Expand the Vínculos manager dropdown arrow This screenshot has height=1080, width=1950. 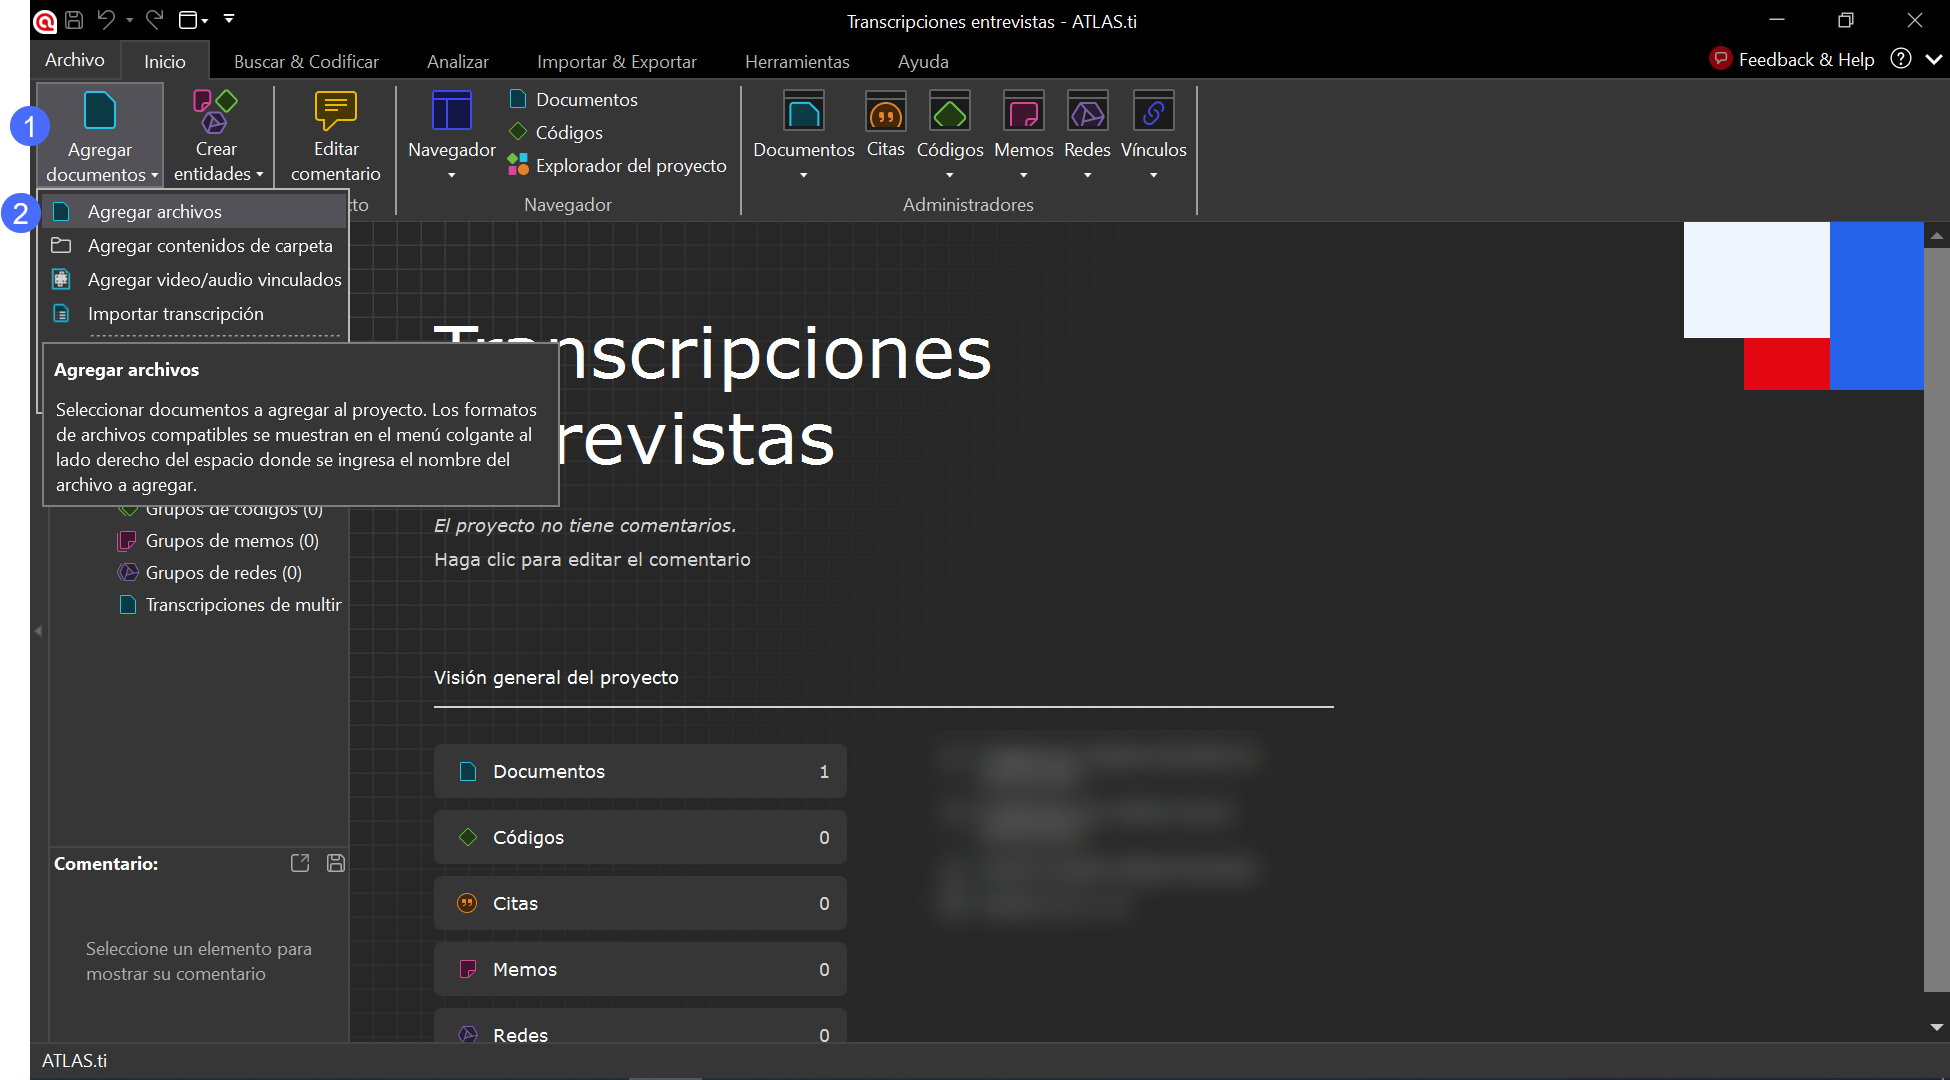[x=1154, y=176]
